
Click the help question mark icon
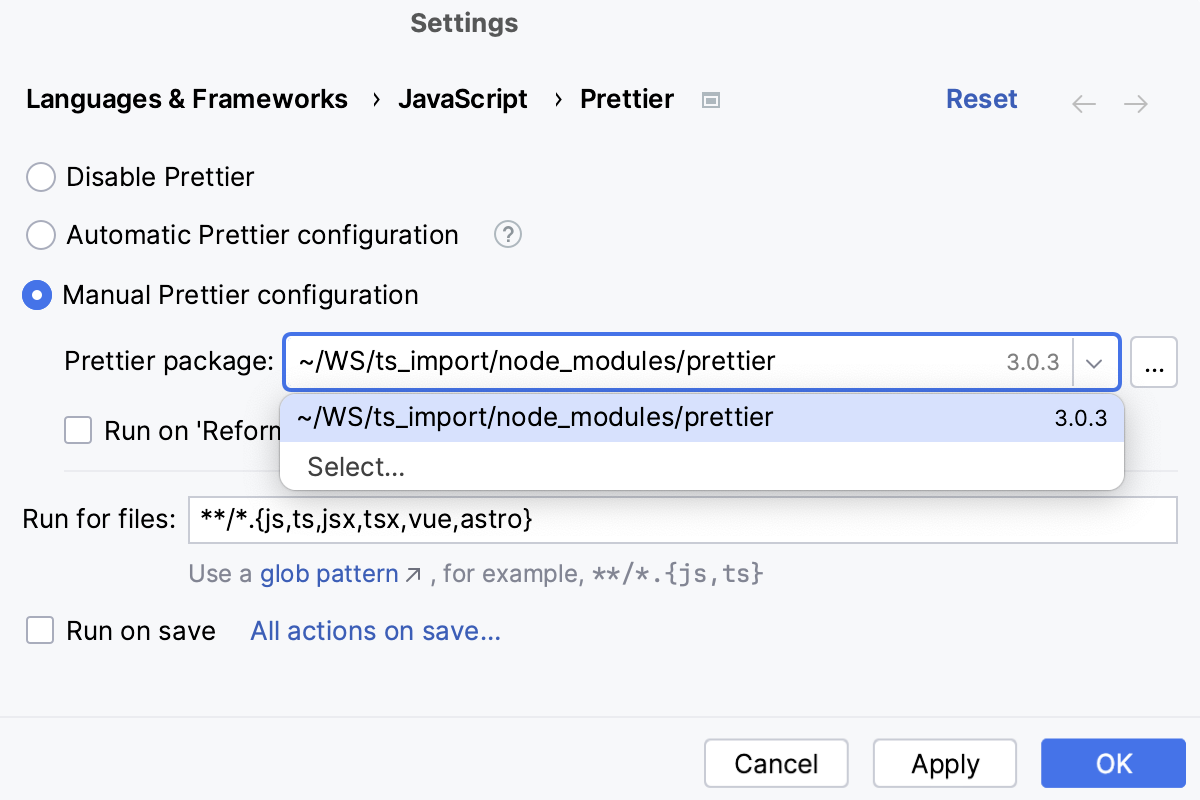(508, 235)
